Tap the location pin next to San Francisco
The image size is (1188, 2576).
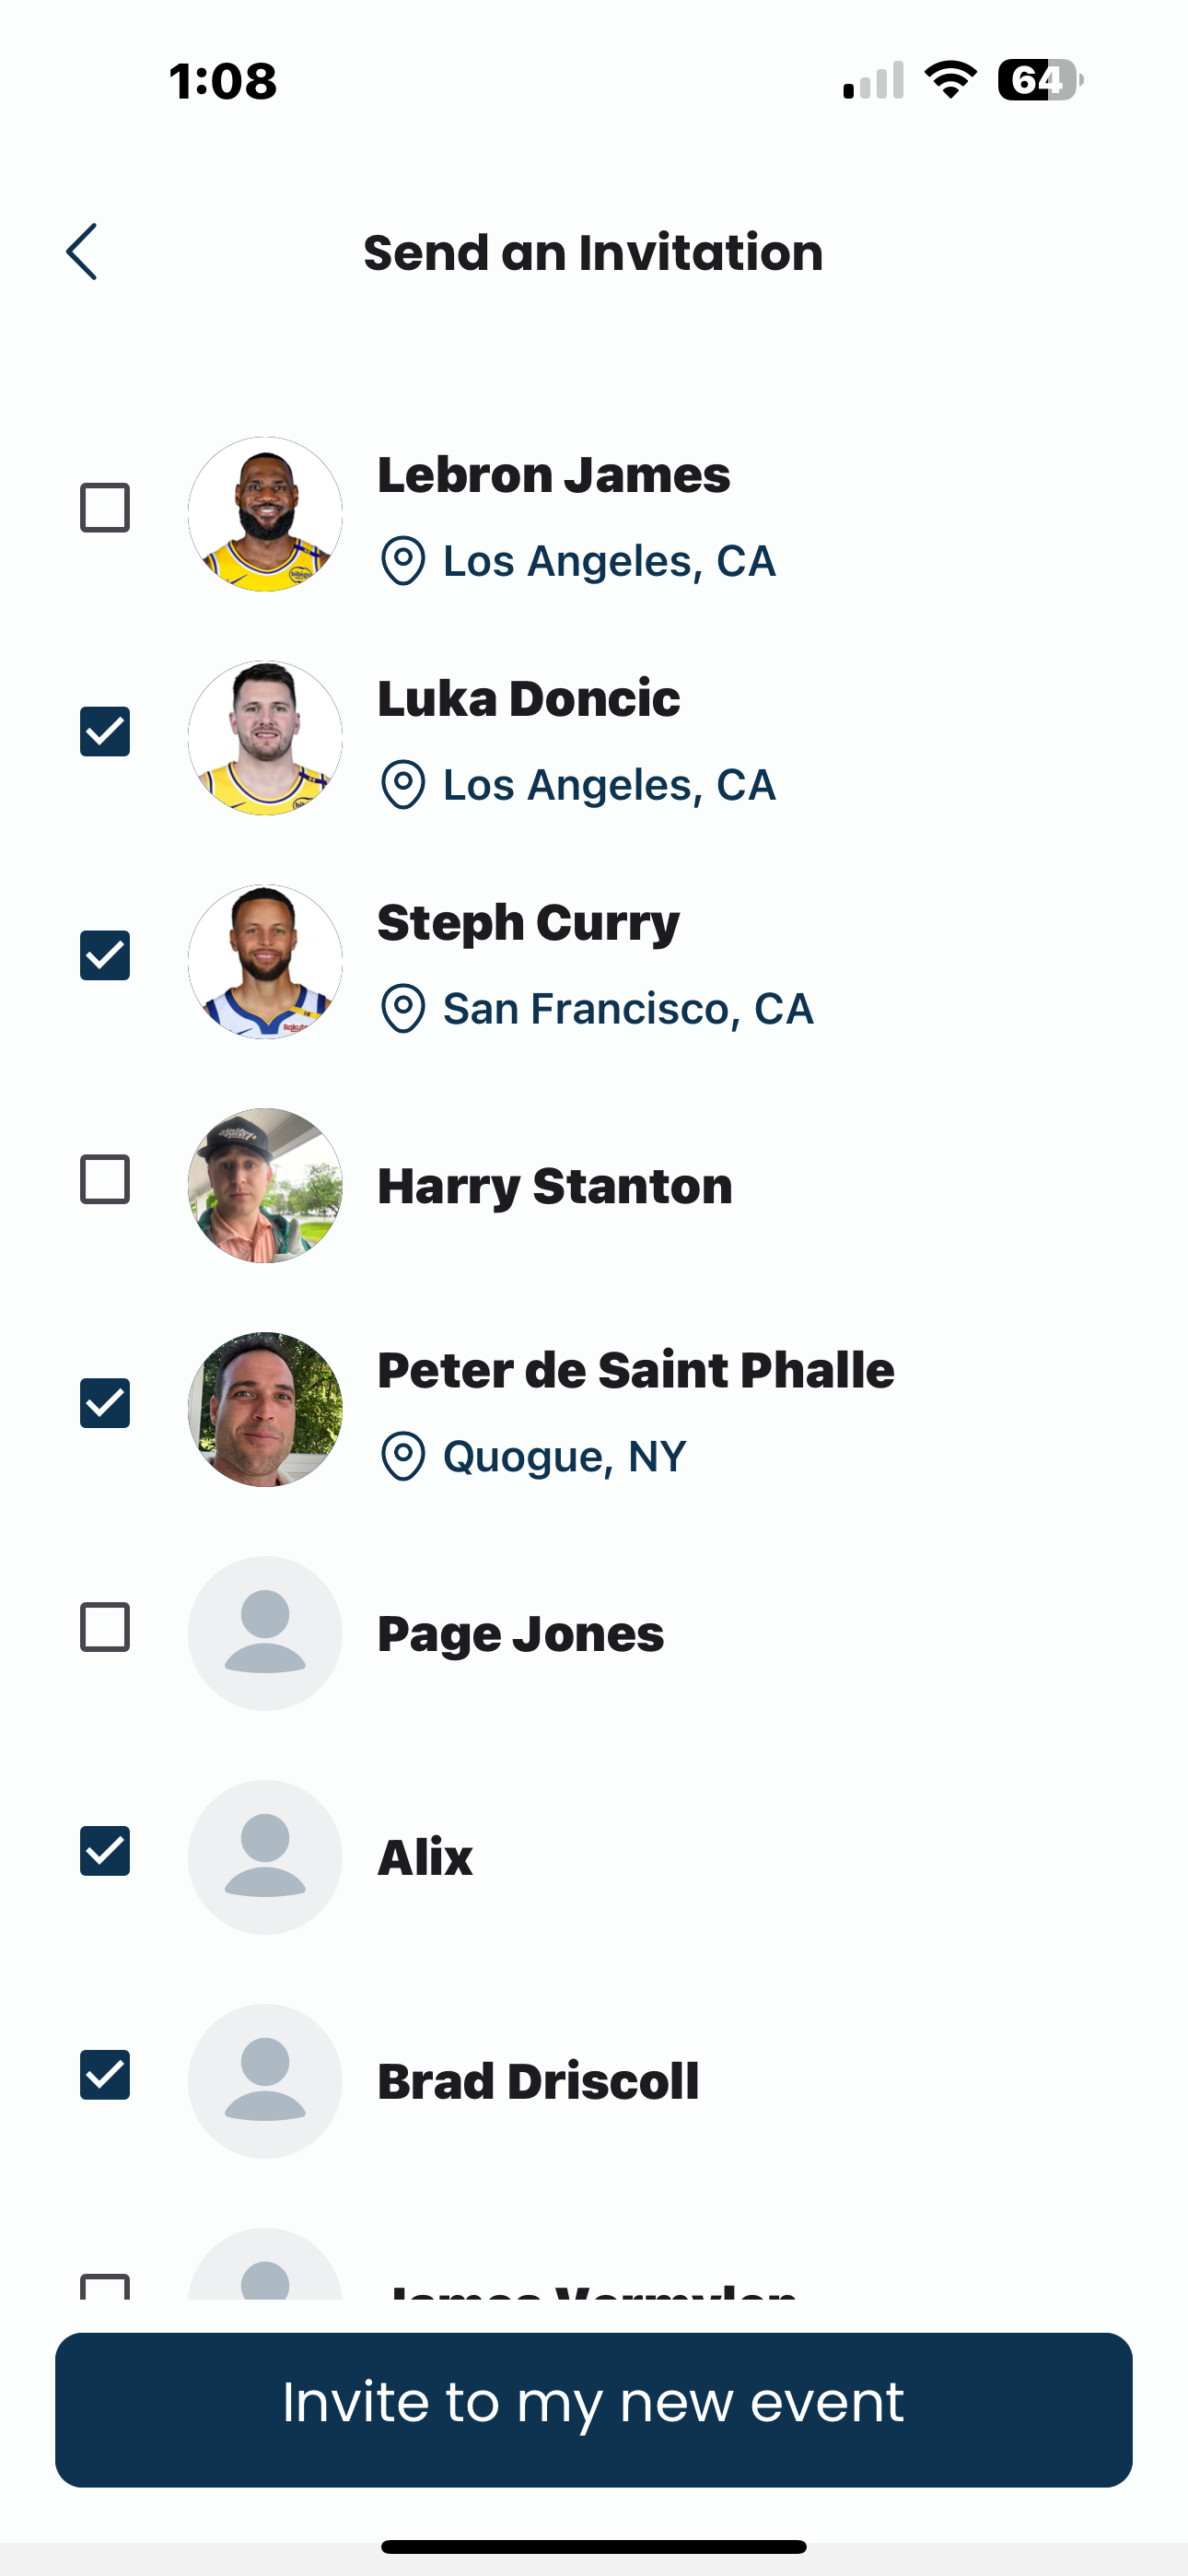tap(403, 1009)
